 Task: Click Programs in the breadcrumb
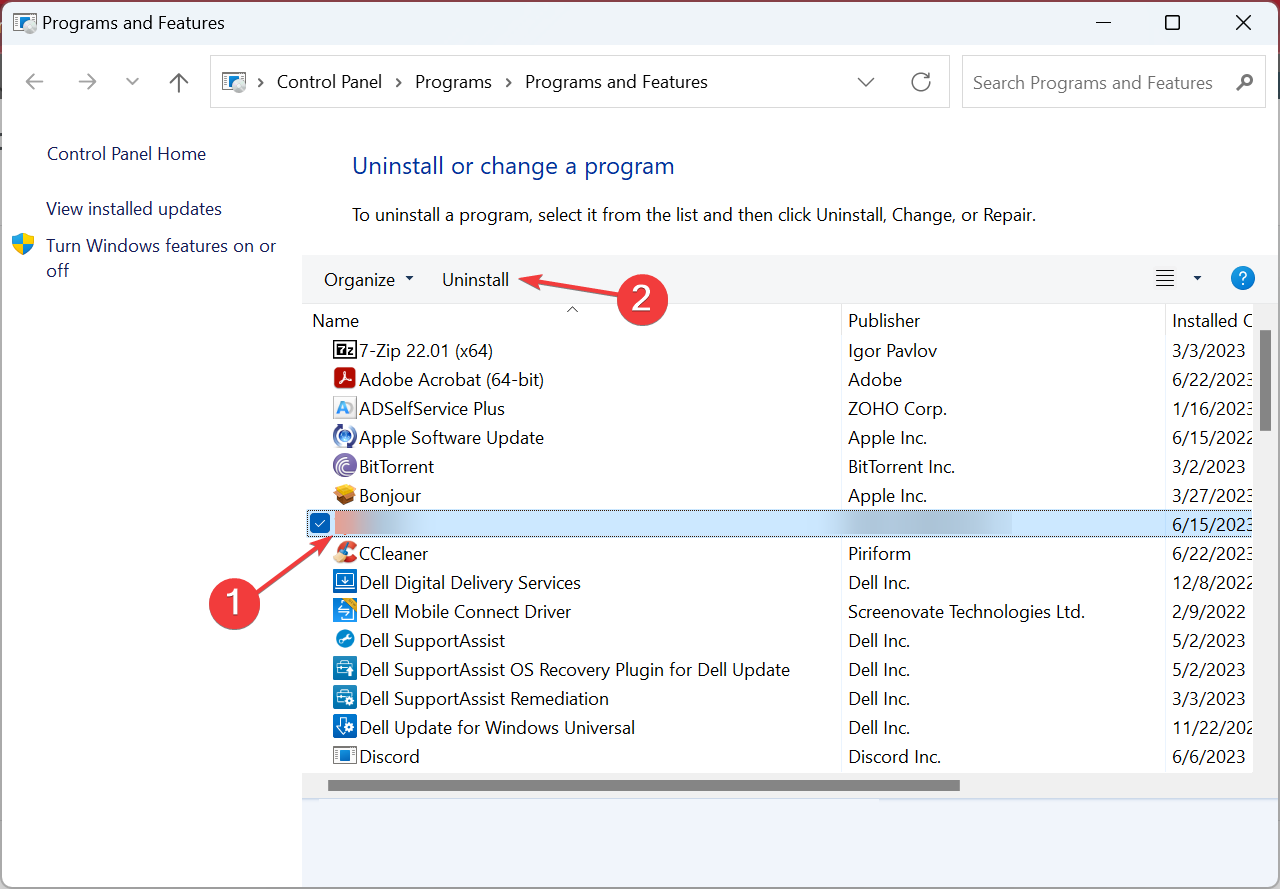coord(453,82)
